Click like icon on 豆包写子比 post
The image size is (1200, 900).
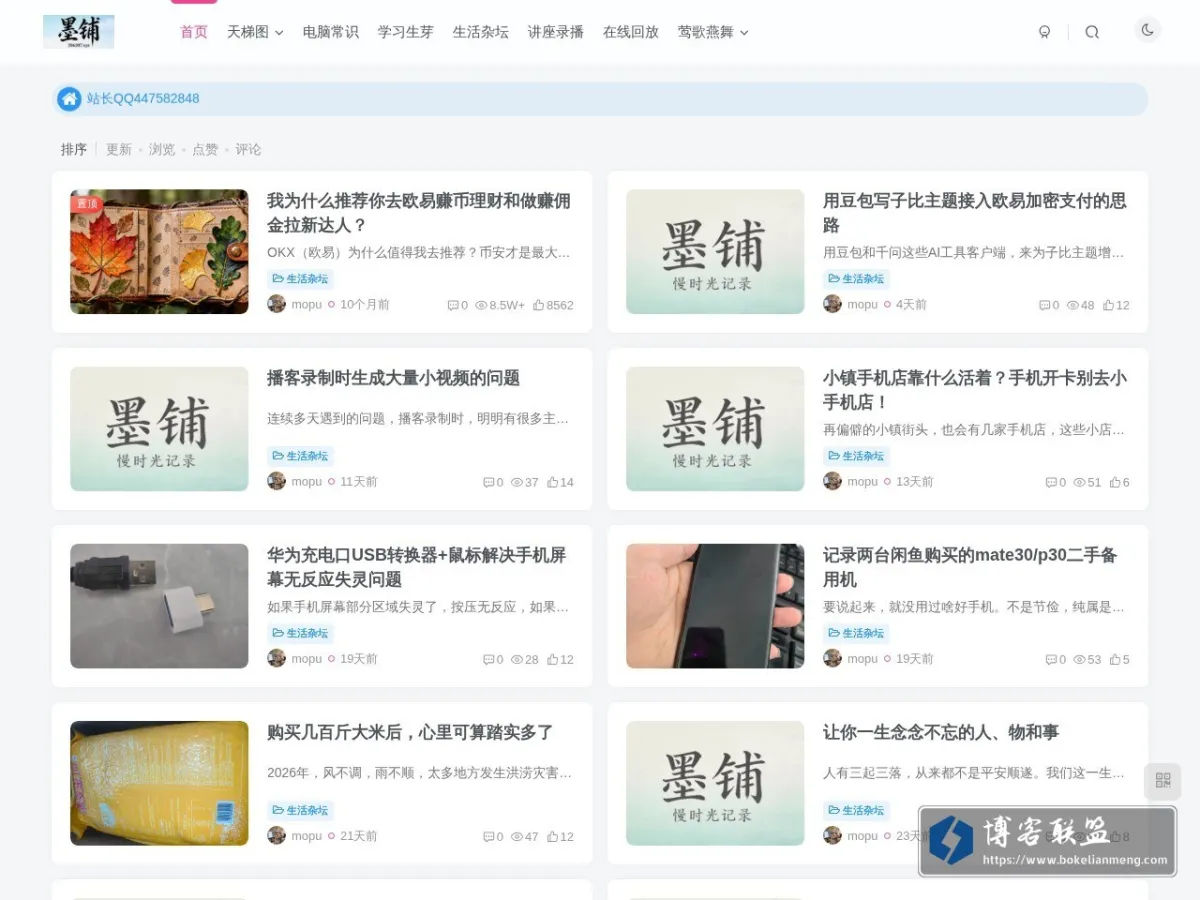tap(1108, 305)
